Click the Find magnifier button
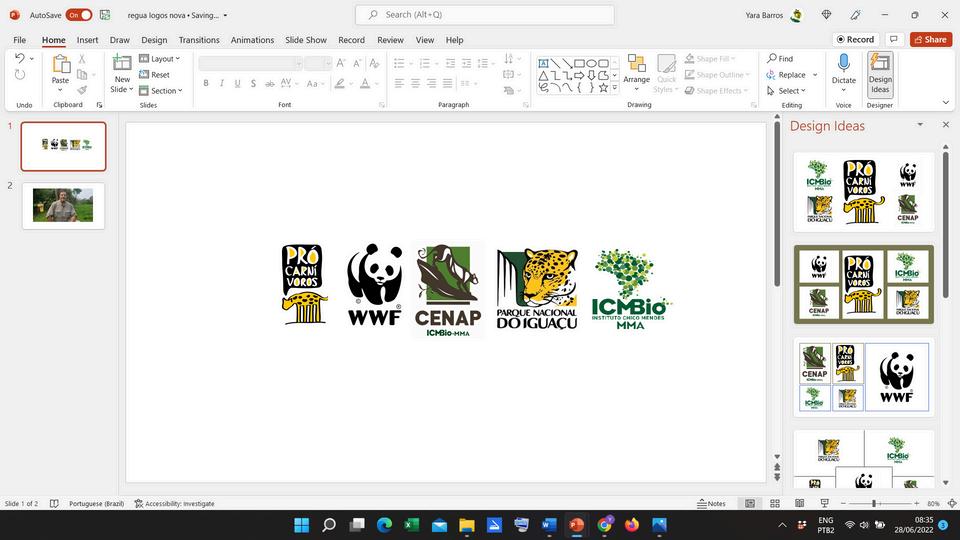Screen dimensions: 960x540 tap(780, 59)
